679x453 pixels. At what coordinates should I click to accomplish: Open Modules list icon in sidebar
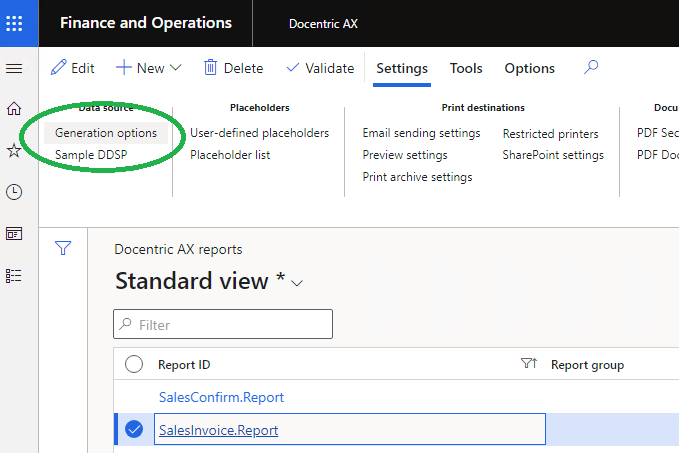(x=14, y=276)
